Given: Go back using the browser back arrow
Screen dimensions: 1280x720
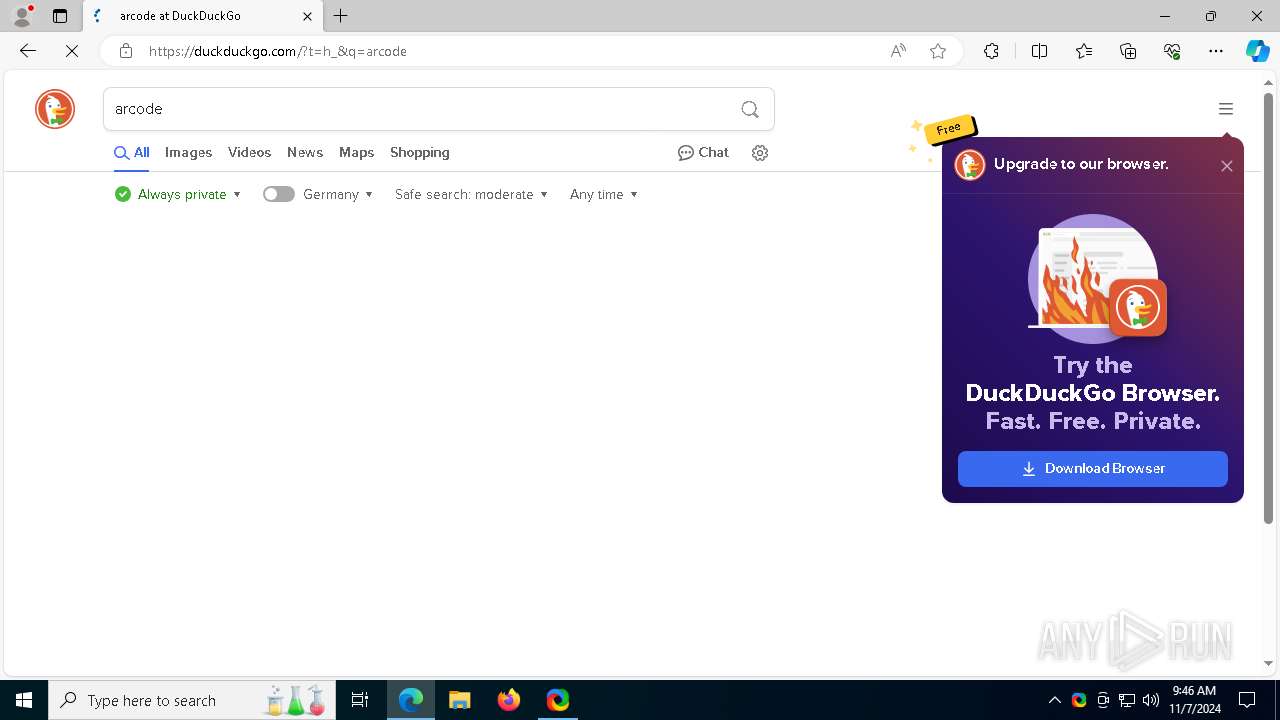Looking at the screenshot, I should pyautogui.click(x=28, y=51).
